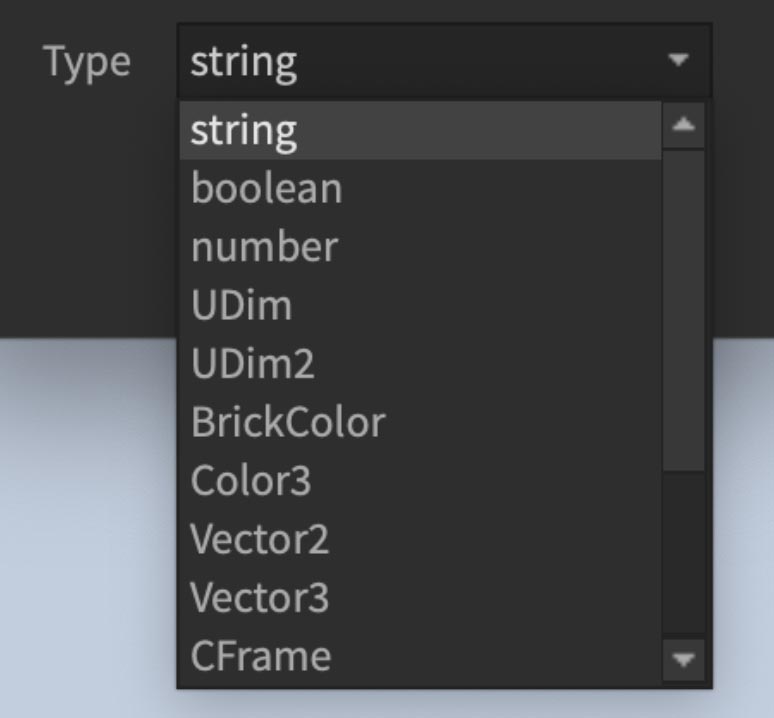Click the list scrollbar thumb

coord(684,311)
